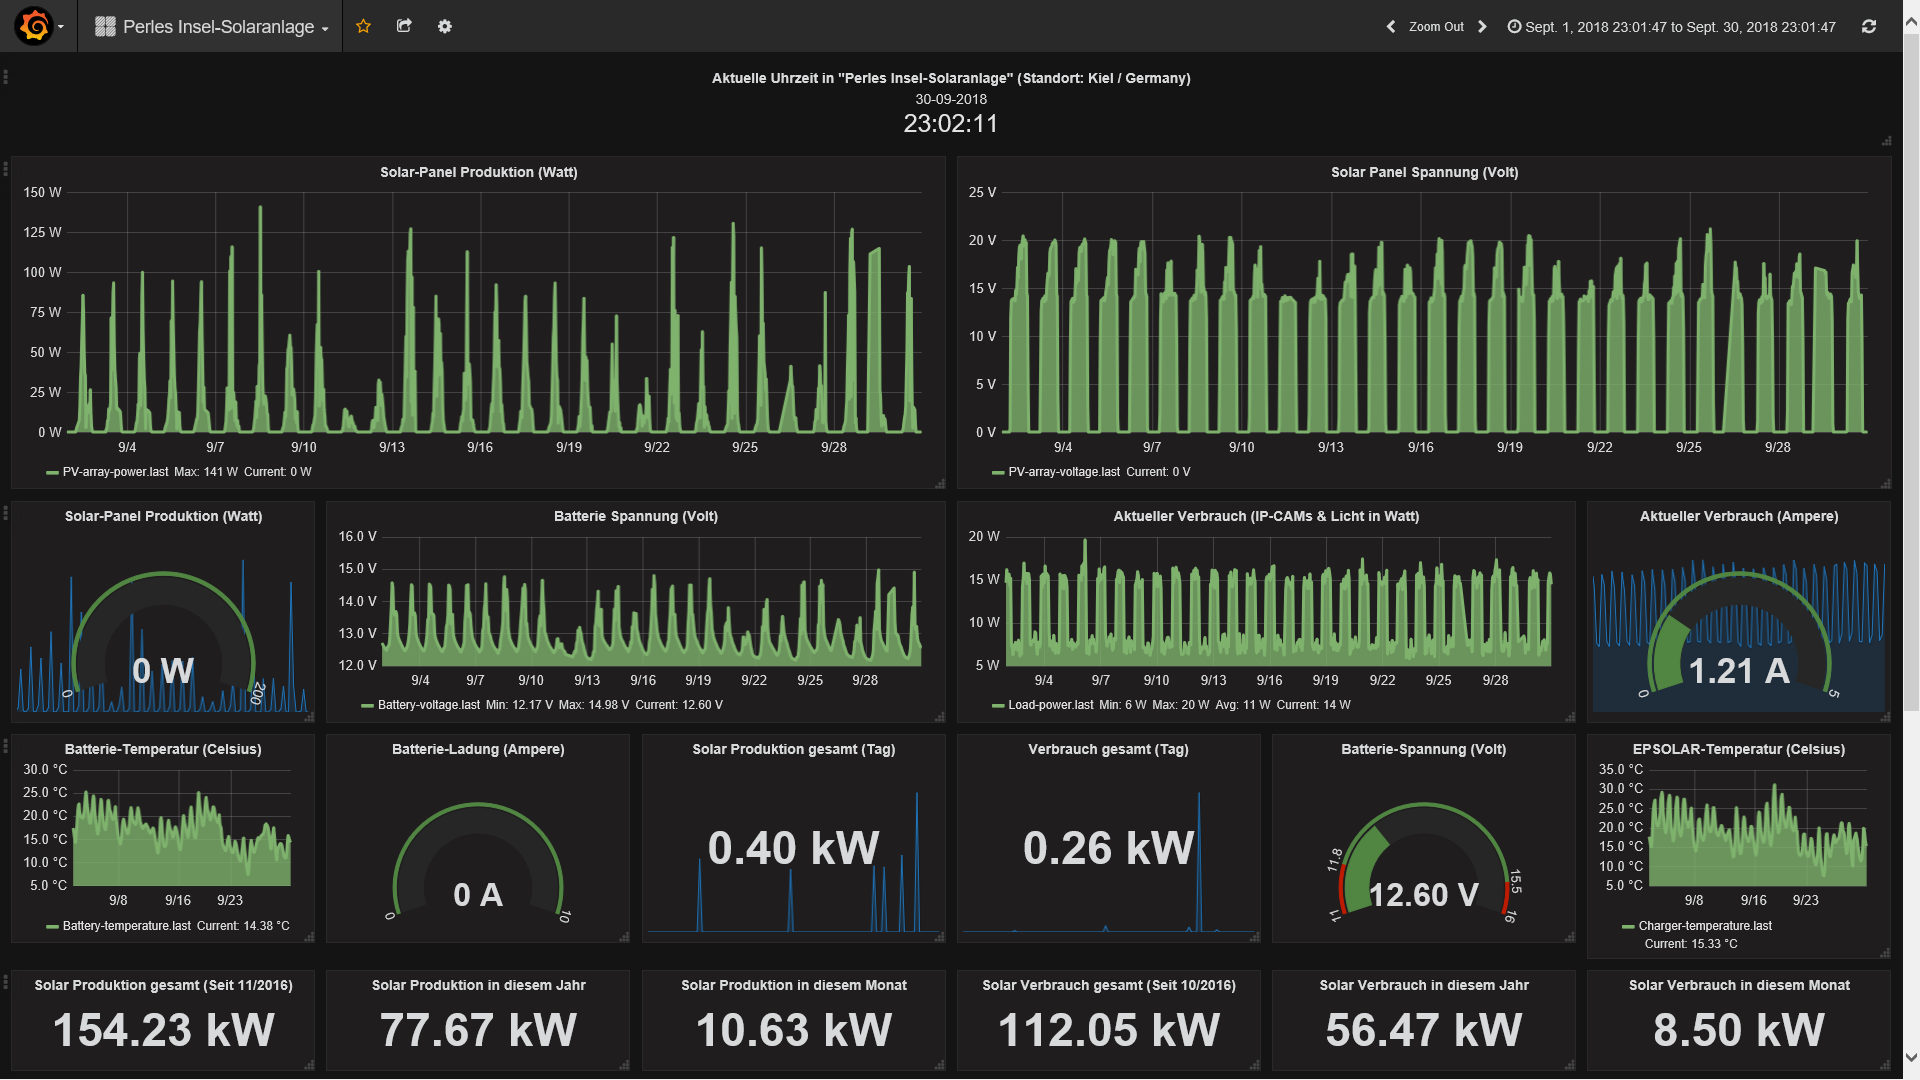Click the Zoom Out button
This screenshot has height=1080, width=1920.
click(1436, 27)
